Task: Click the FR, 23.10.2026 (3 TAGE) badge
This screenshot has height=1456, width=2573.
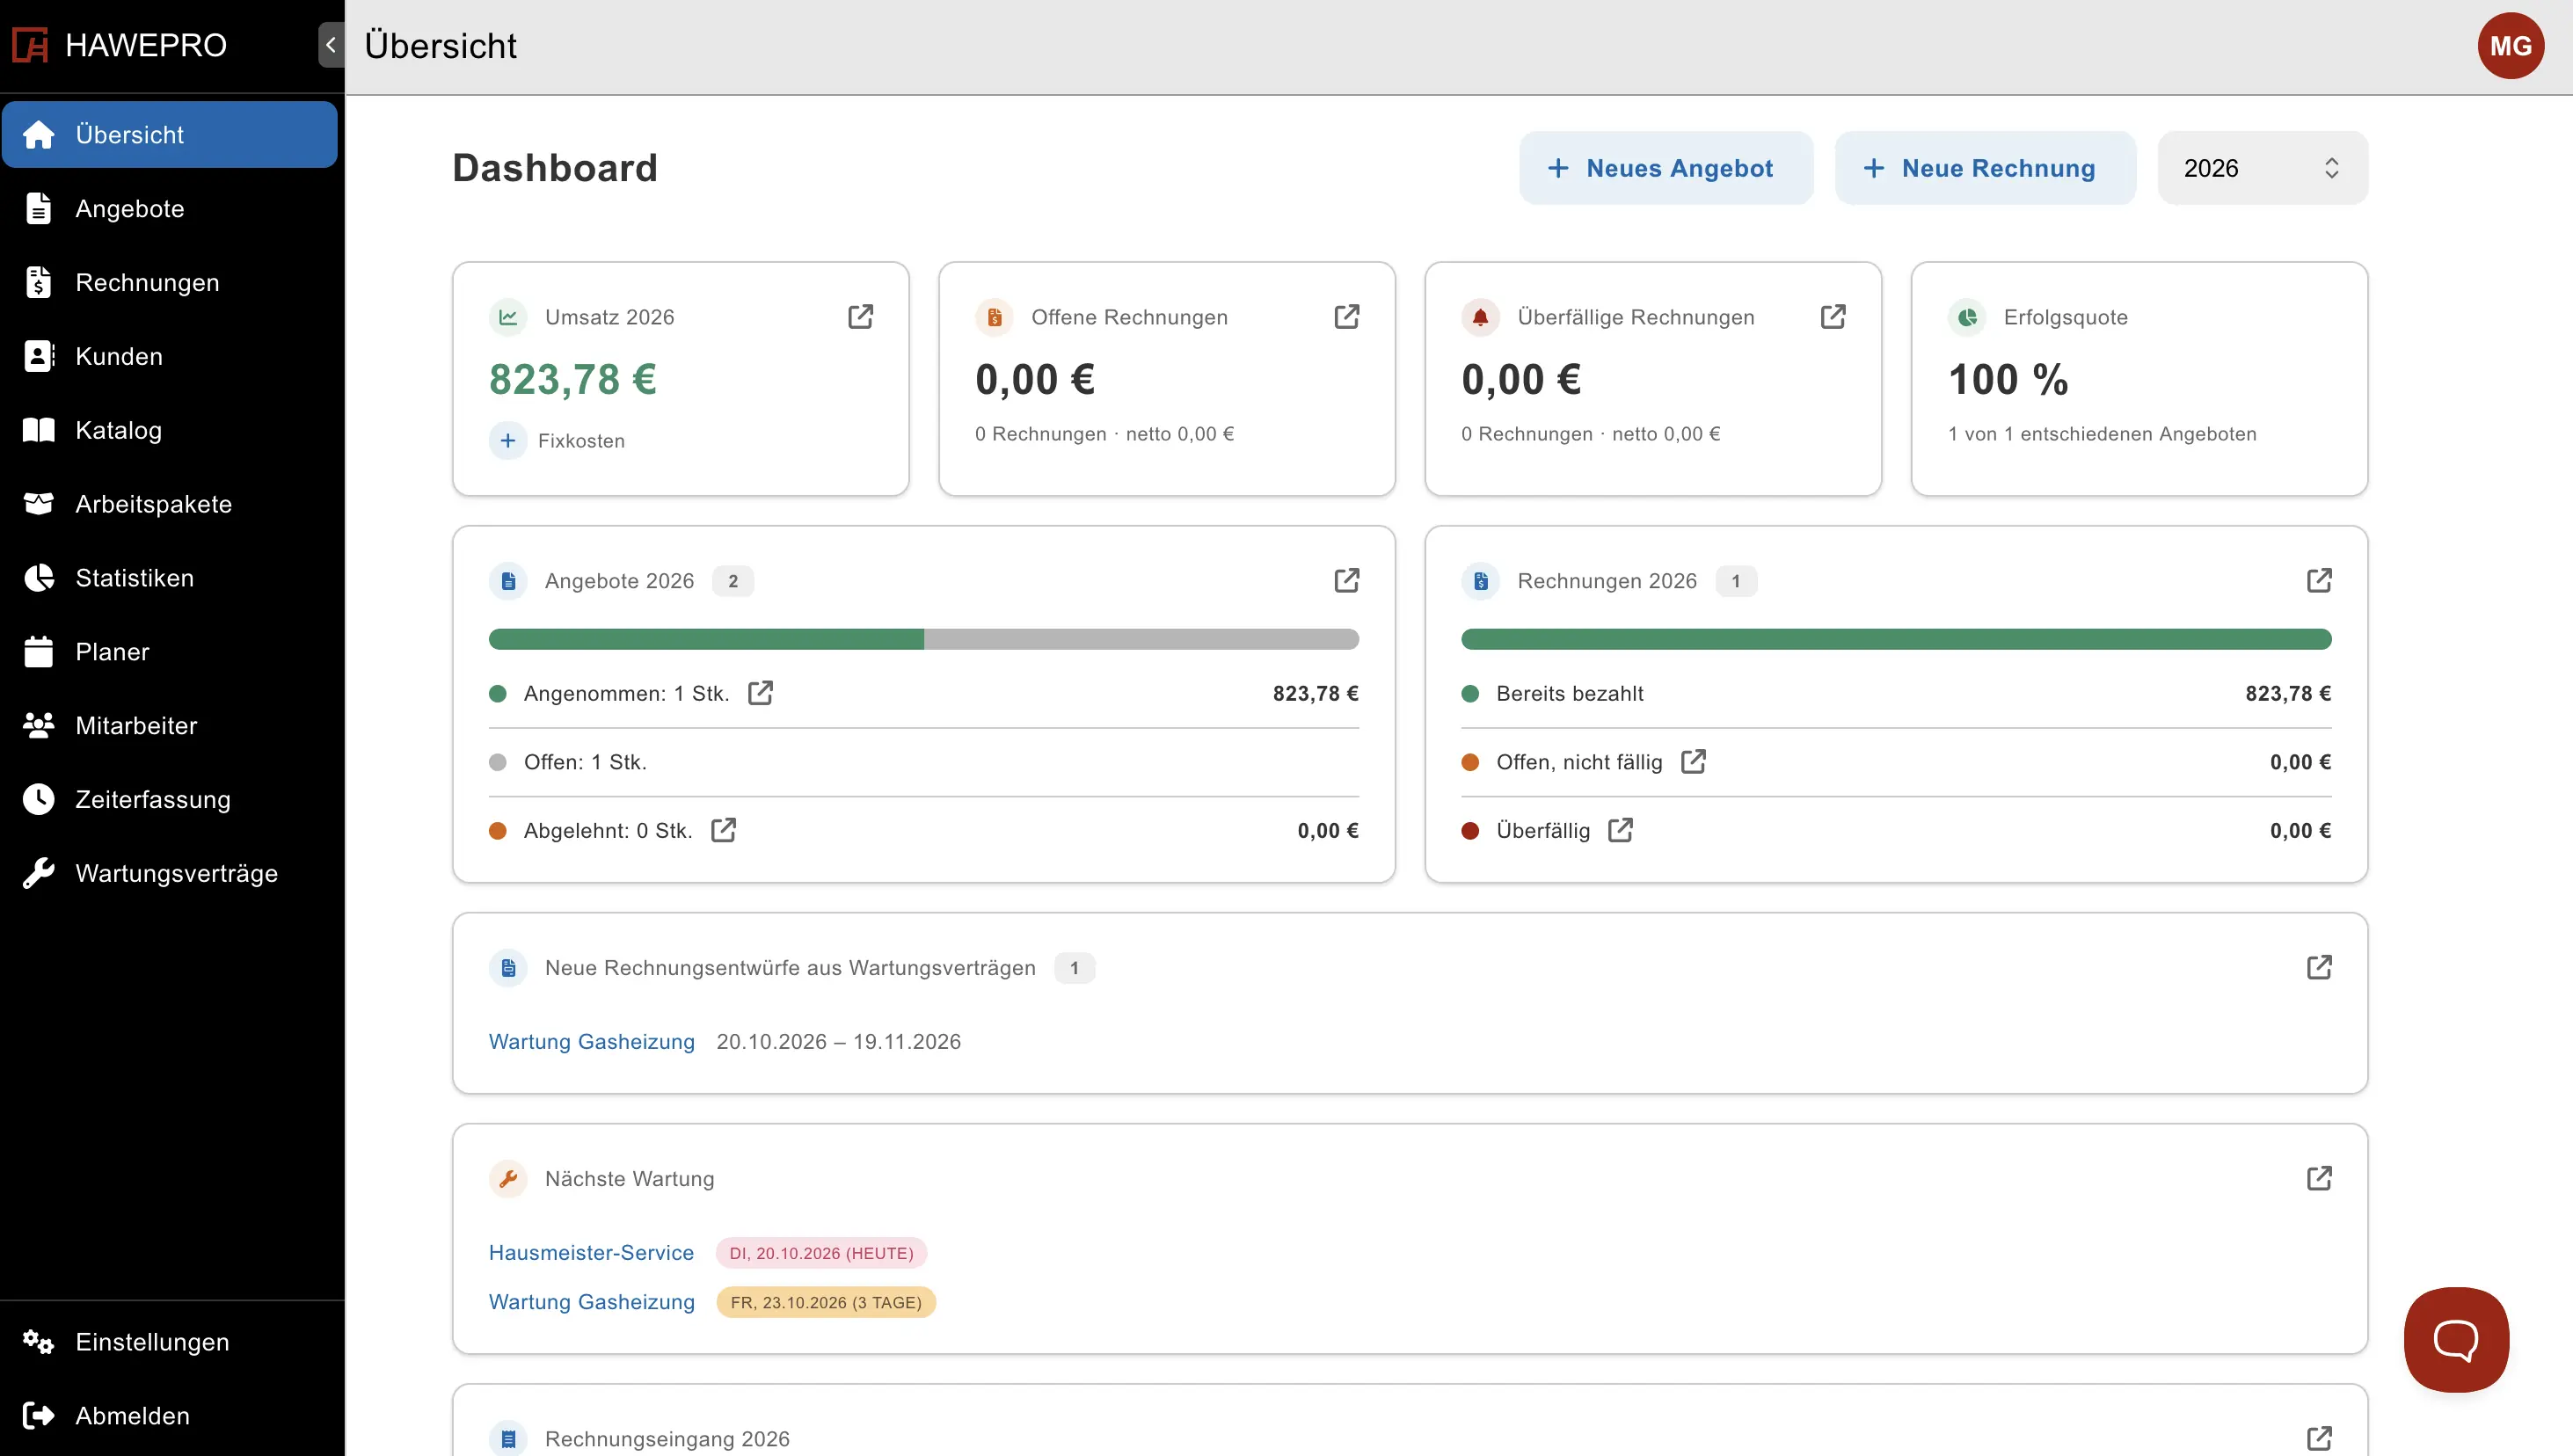Action: [826, 1302]
